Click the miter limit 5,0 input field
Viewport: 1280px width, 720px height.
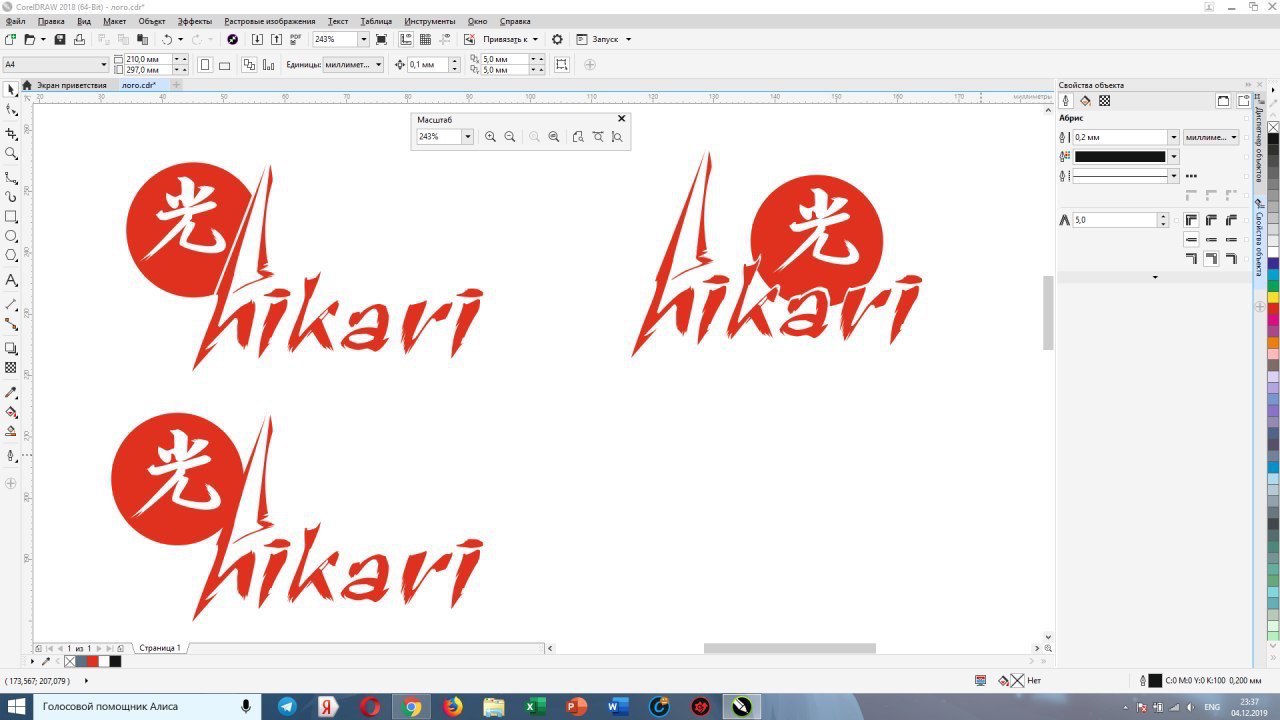pos(1114,220)
